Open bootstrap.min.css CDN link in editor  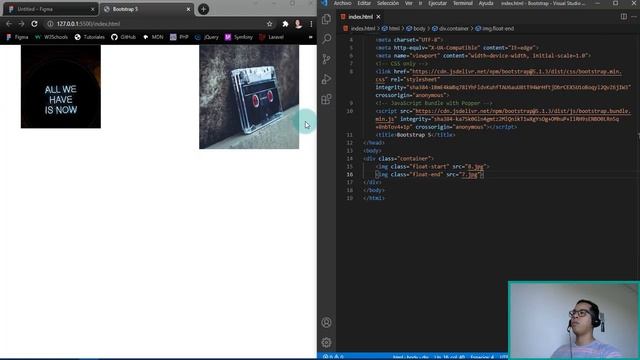click(517, 71)
